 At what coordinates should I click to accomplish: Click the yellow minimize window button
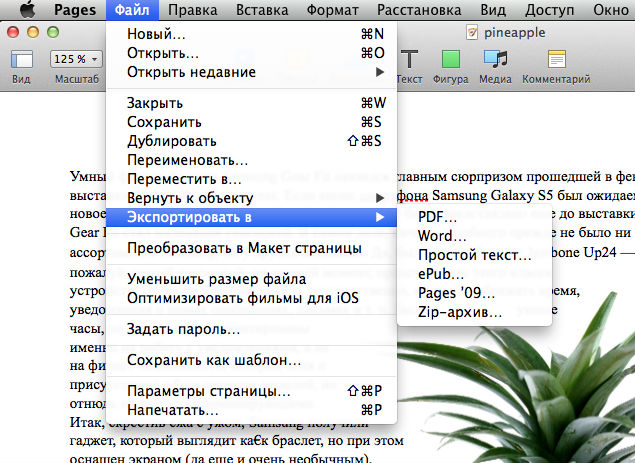pos(33,32)
